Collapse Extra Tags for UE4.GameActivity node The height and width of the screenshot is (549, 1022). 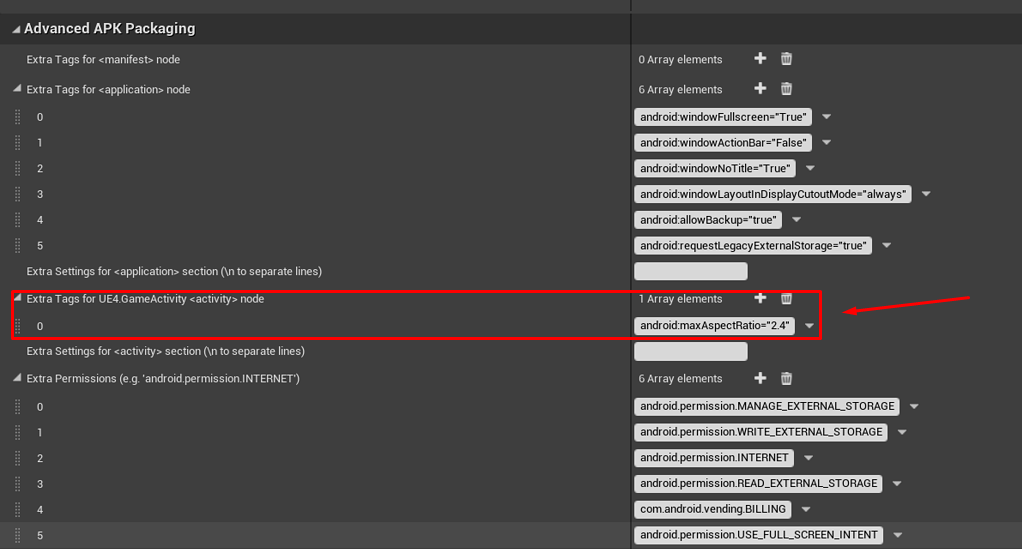coord(18,298)
